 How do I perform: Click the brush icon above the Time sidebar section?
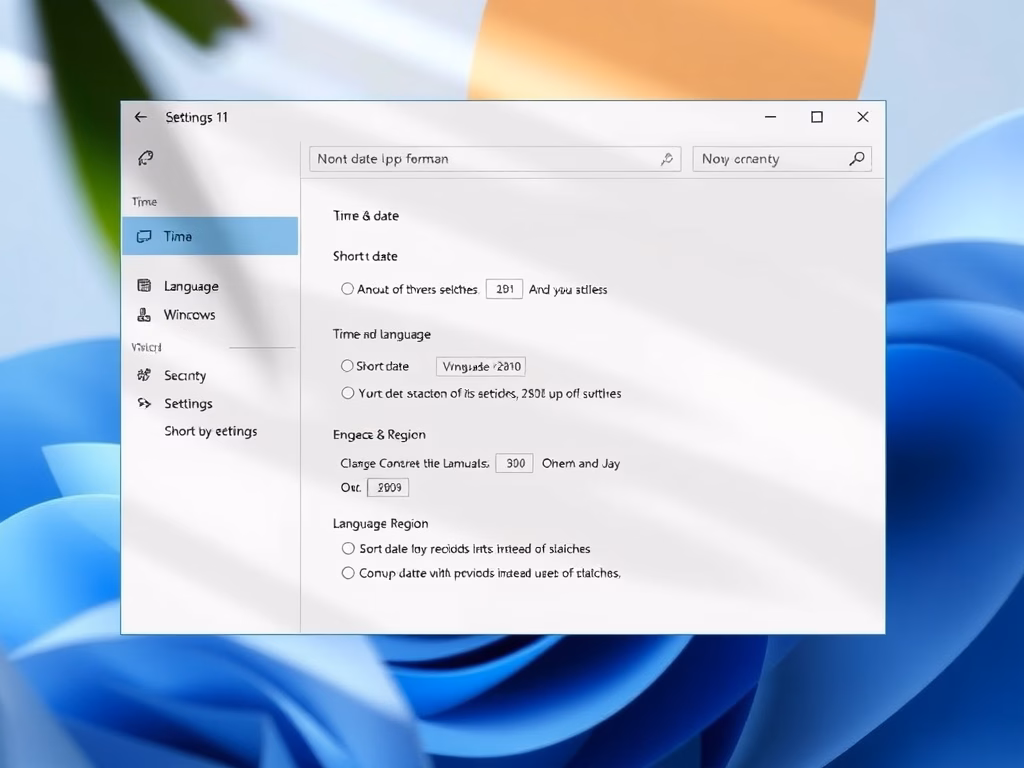(145, 158)
